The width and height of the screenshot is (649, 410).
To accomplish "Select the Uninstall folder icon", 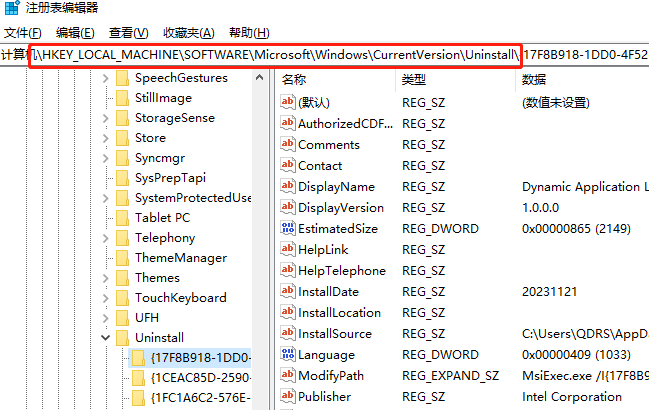I will pos(123,338).
